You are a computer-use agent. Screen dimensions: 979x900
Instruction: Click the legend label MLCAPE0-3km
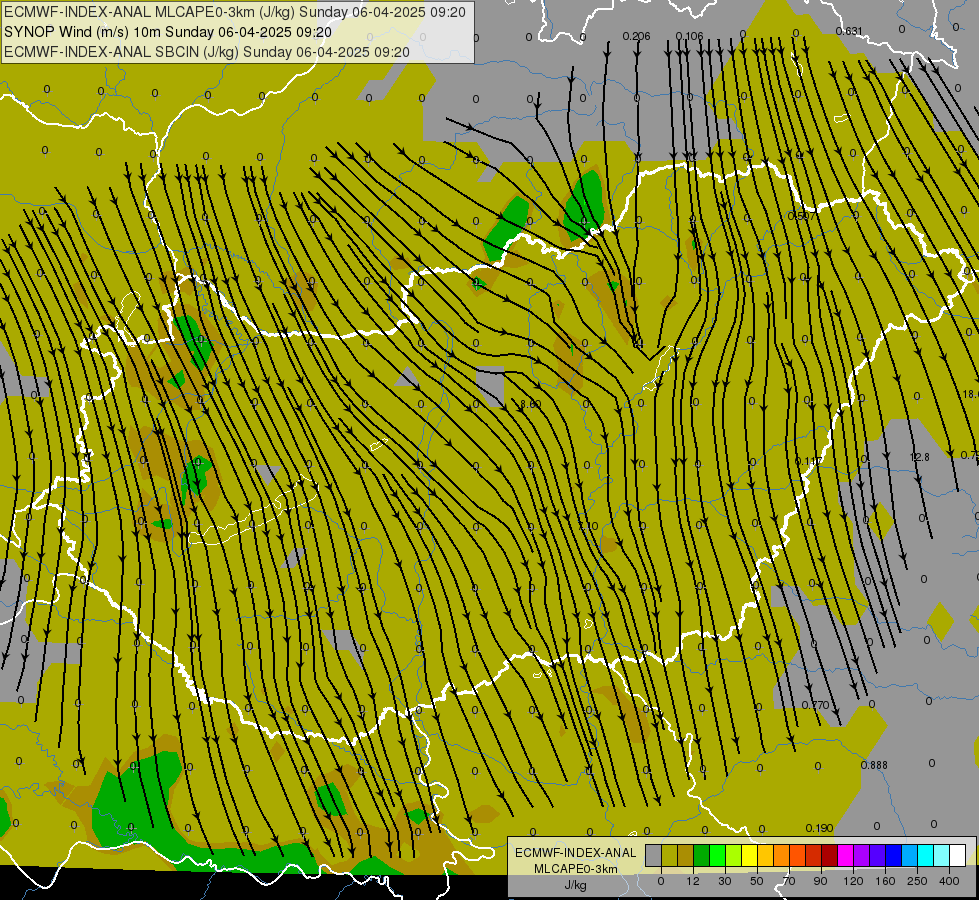click(x=575, y=869)
